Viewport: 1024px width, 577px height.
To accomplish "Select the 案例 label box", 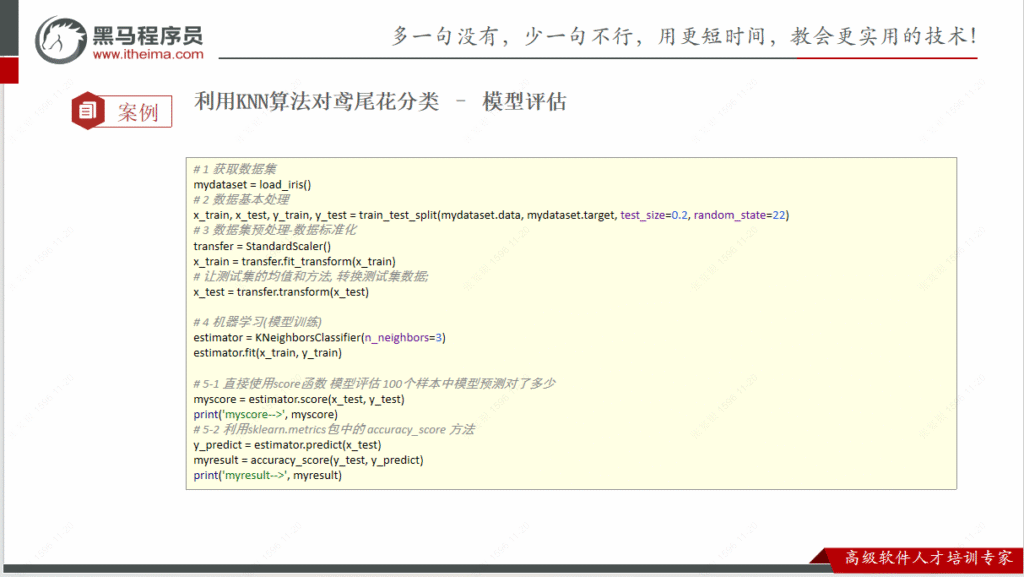I will [x=138, y=111].
